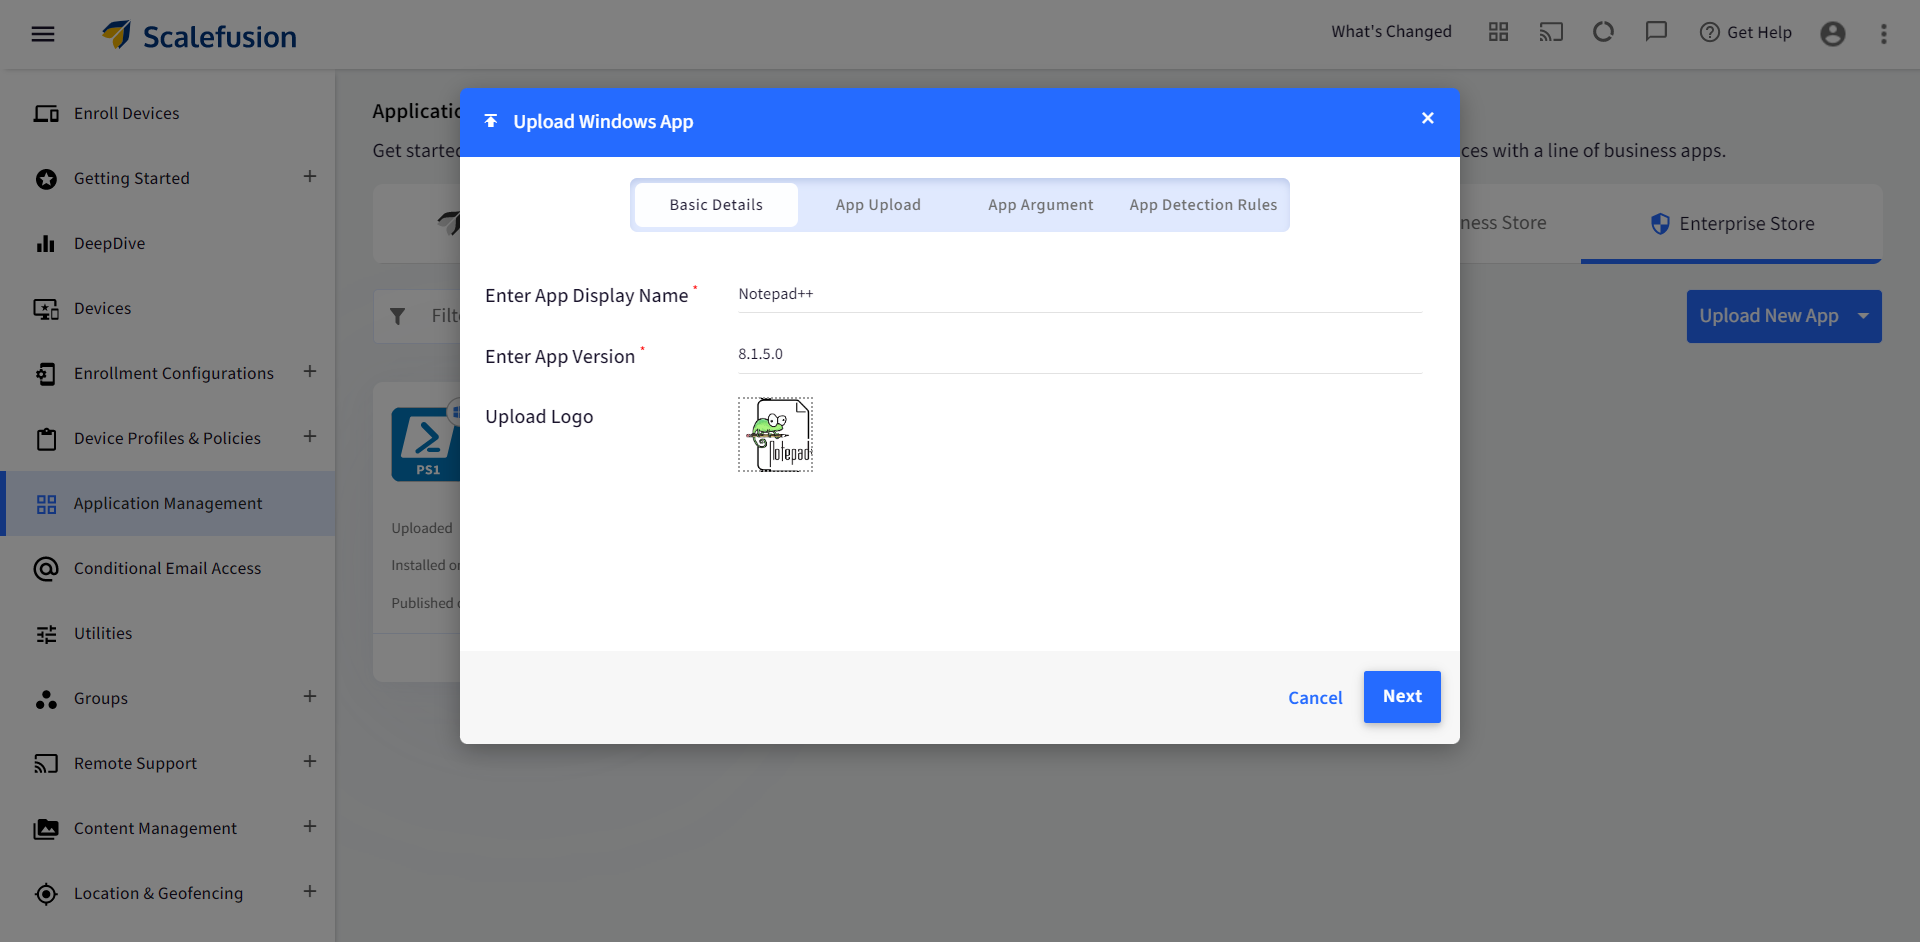Click the Conditional Email Access at-sign icon
The width and height of the screenshot is (1920, 942).
pyautogui.click(x=46, y=569)
